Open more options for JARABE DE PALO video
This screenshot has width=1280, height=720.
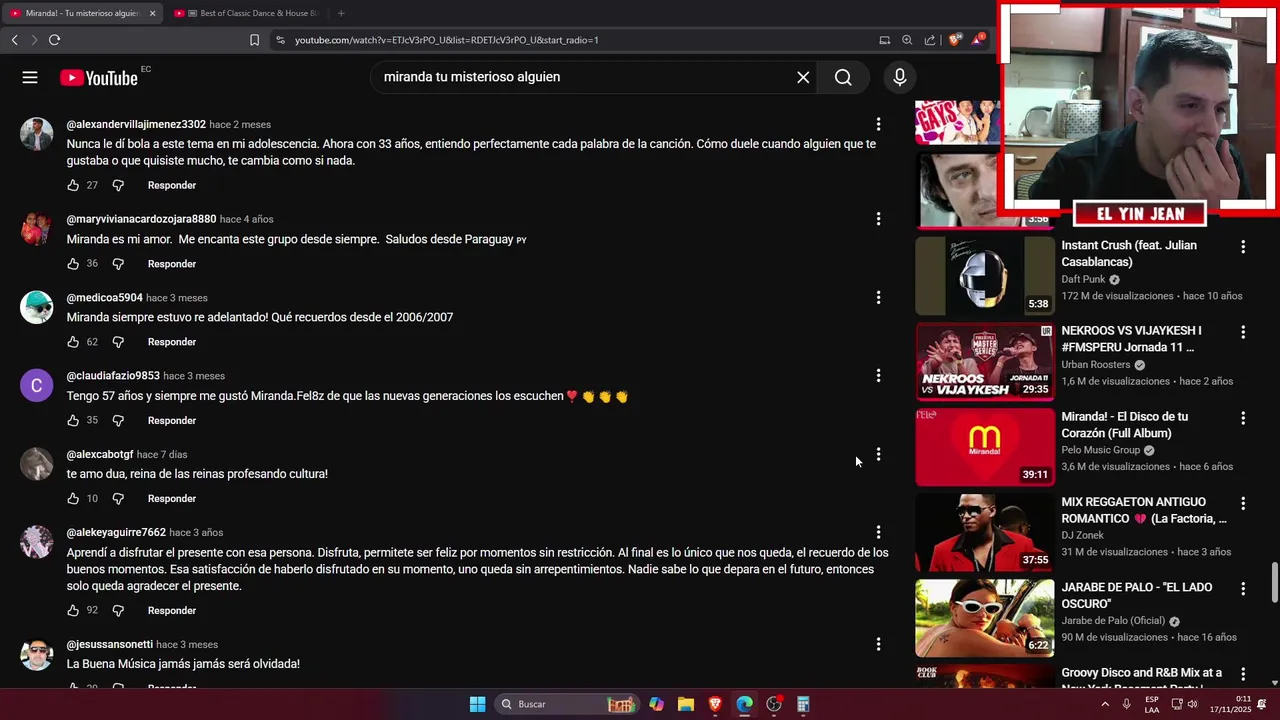1243,589
